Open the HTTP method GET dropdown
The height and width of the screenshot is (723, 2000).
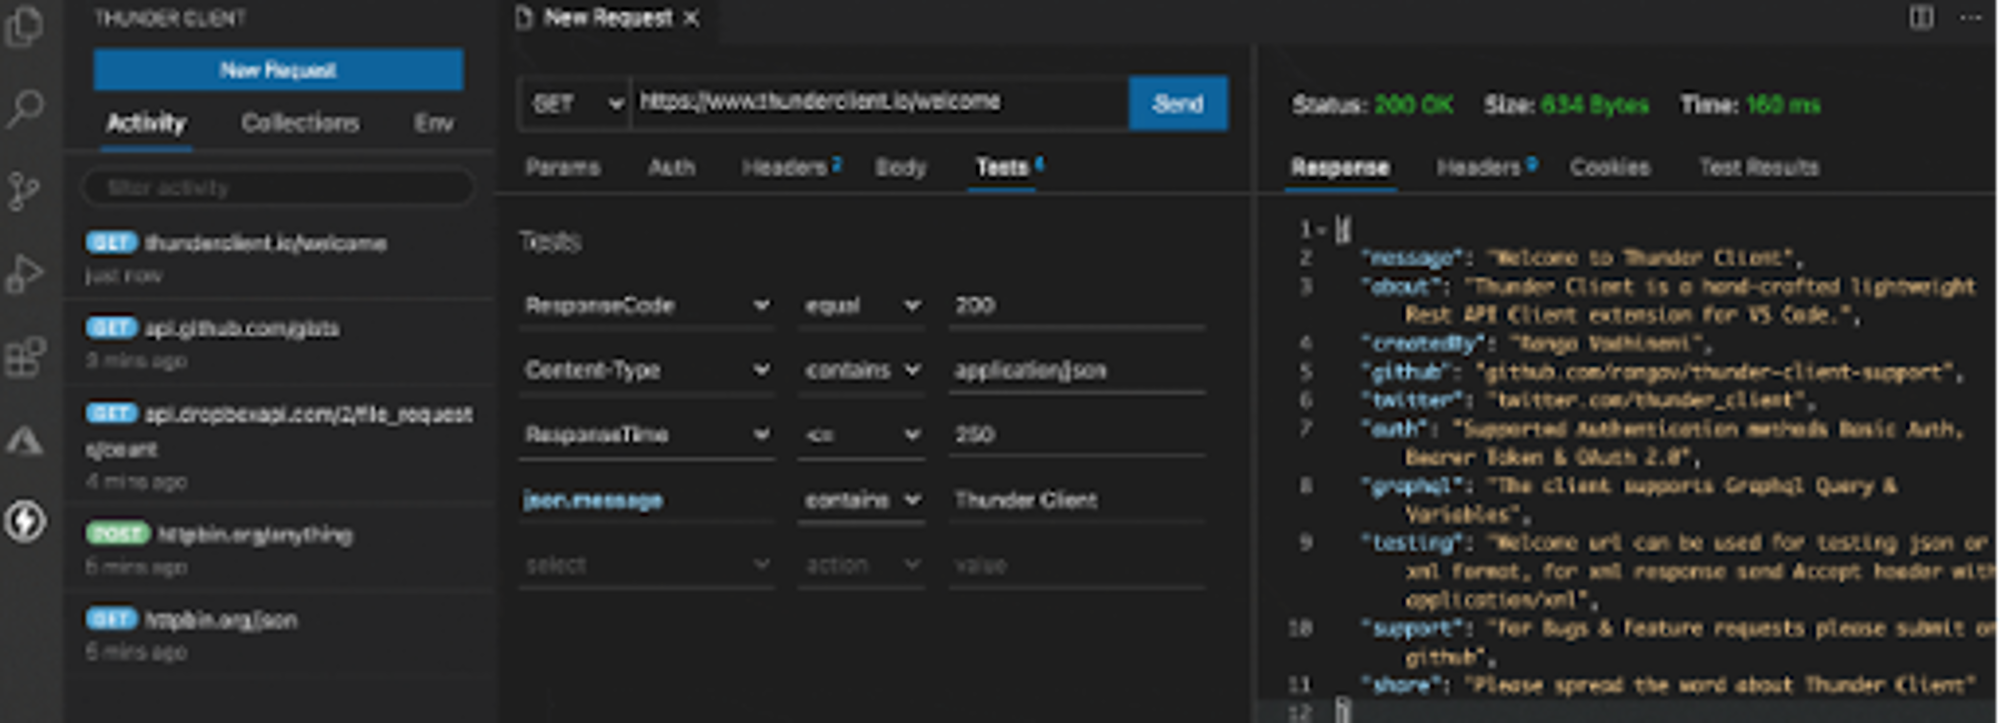[575, 103]
